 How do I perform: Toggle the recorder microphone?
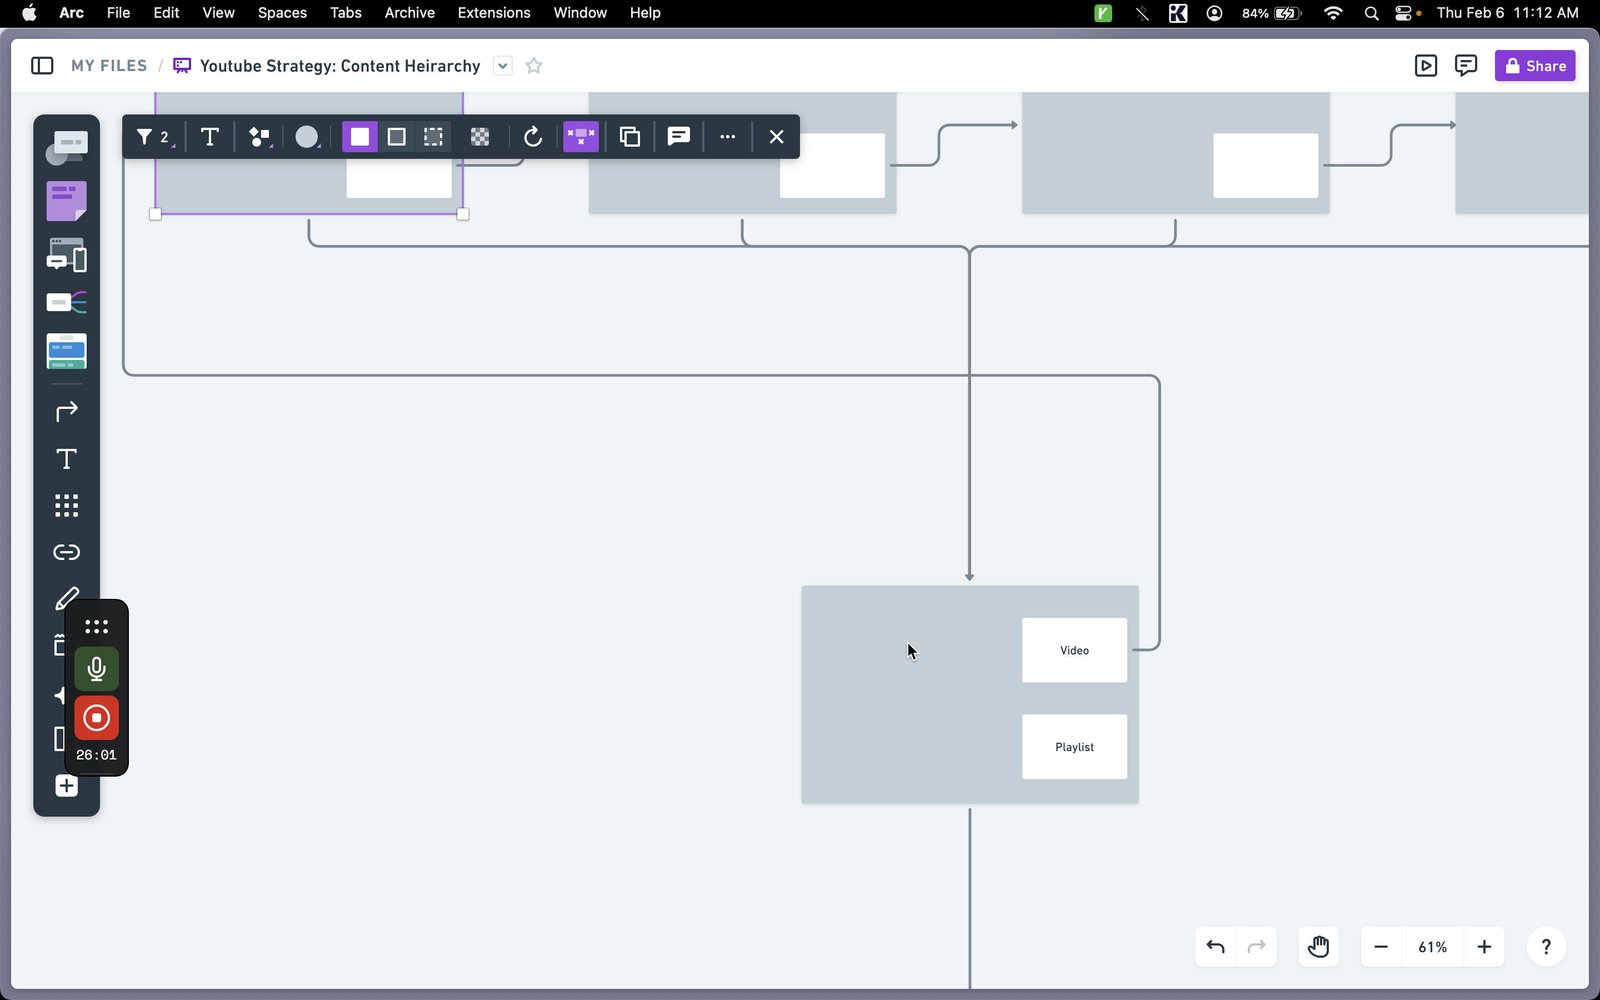97,668
